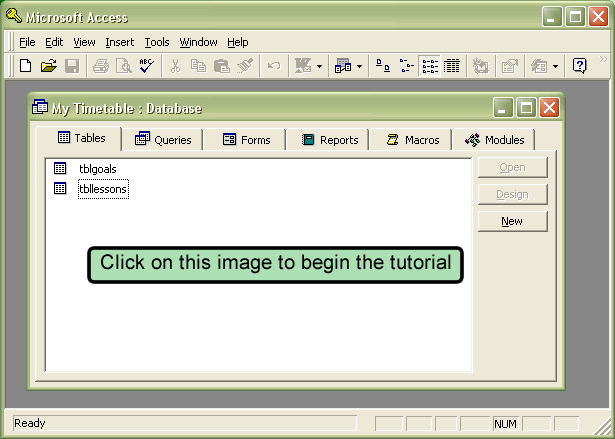Screen dimensions: 615x439
Task: Click the Copy icon in toolbar
Action: click(198, 66)
